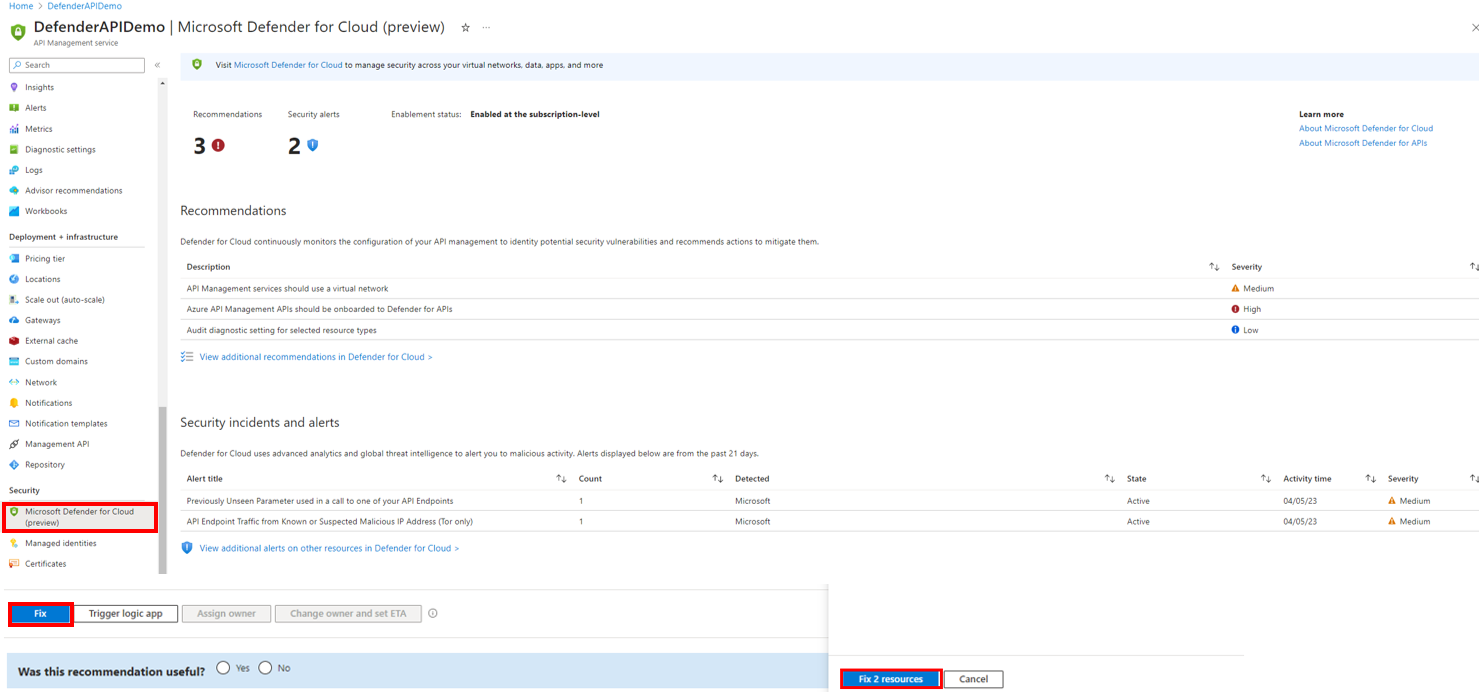Click the sidebar Search input field

[77, 65]
